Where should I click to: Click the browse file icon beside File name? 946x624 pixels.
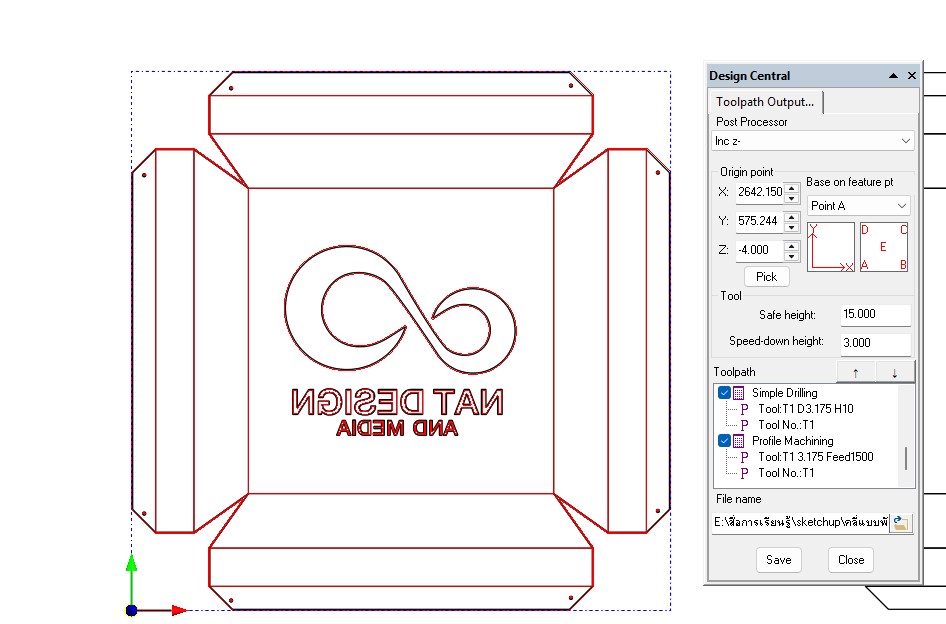[x=901, y=522]
